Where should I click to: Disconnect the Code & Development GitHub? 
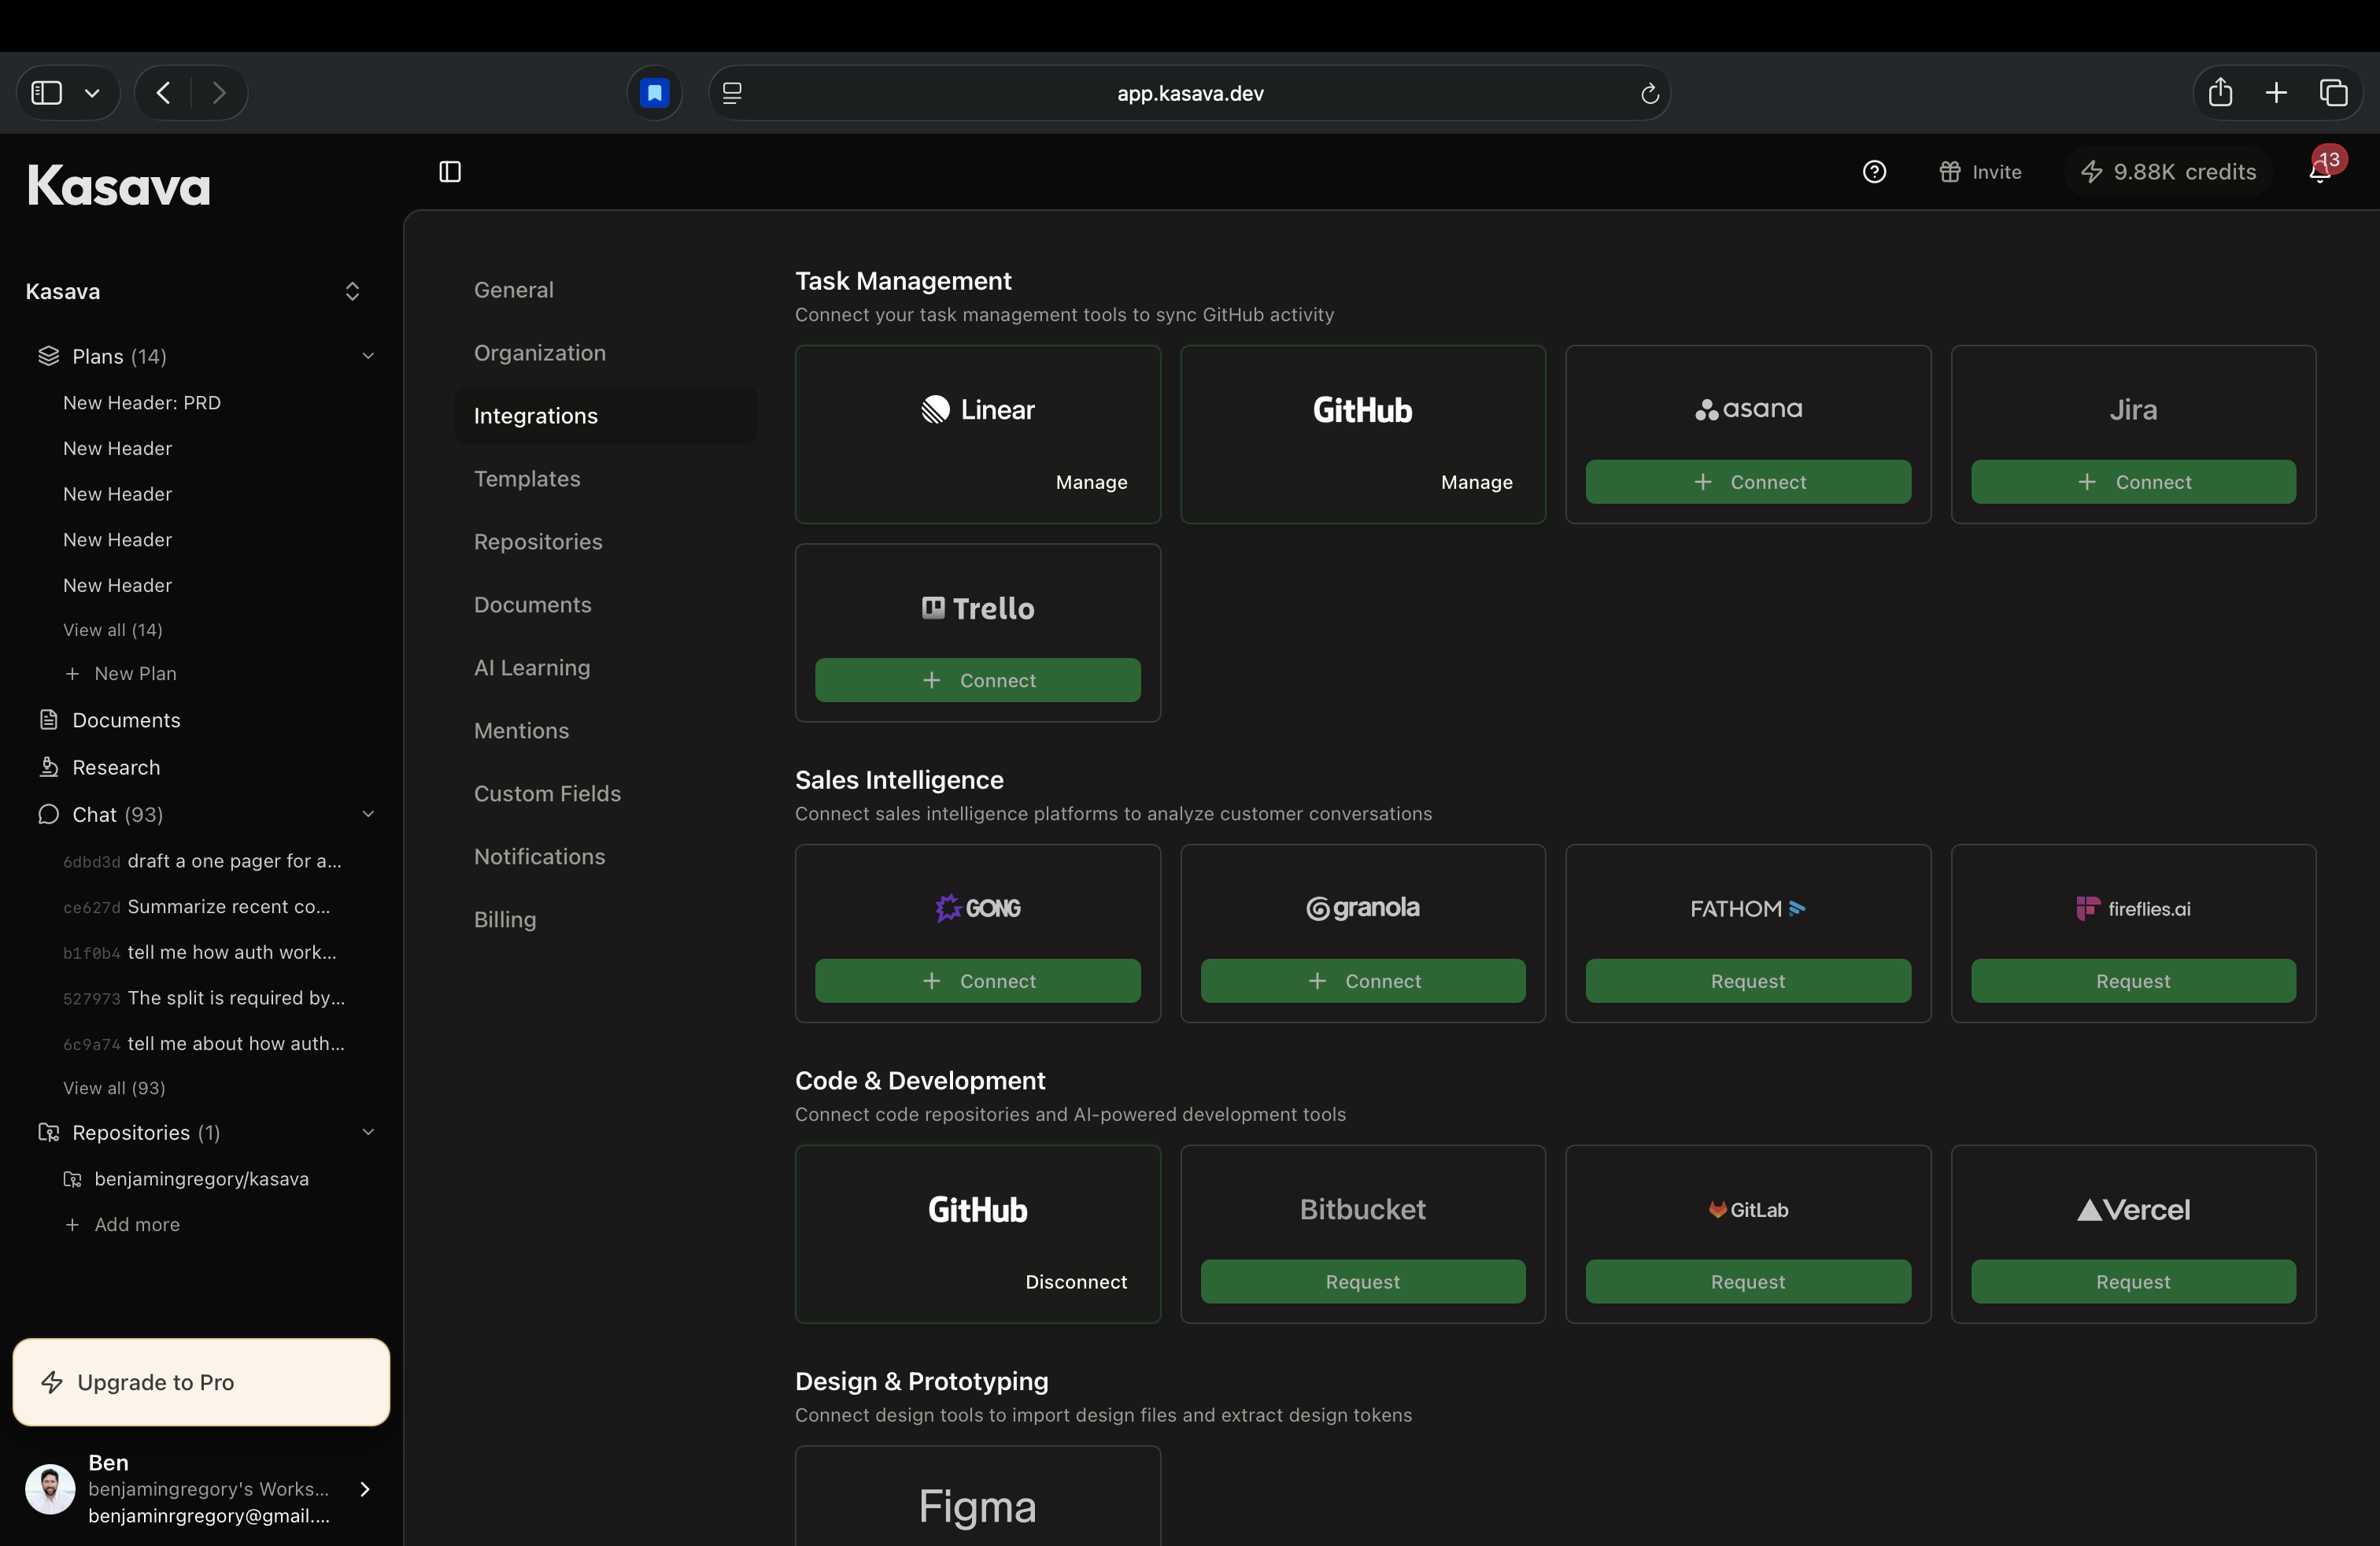click(x=1076, y=1282)
